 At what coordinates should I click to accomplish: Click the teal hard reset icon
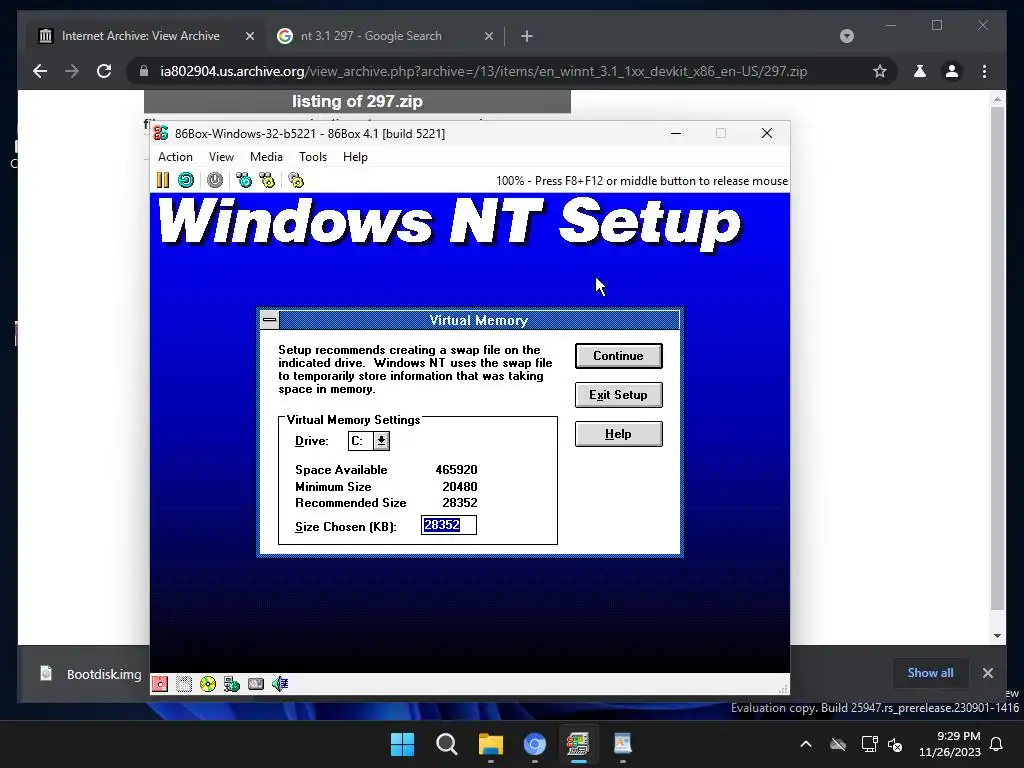(x=186, y=180)
